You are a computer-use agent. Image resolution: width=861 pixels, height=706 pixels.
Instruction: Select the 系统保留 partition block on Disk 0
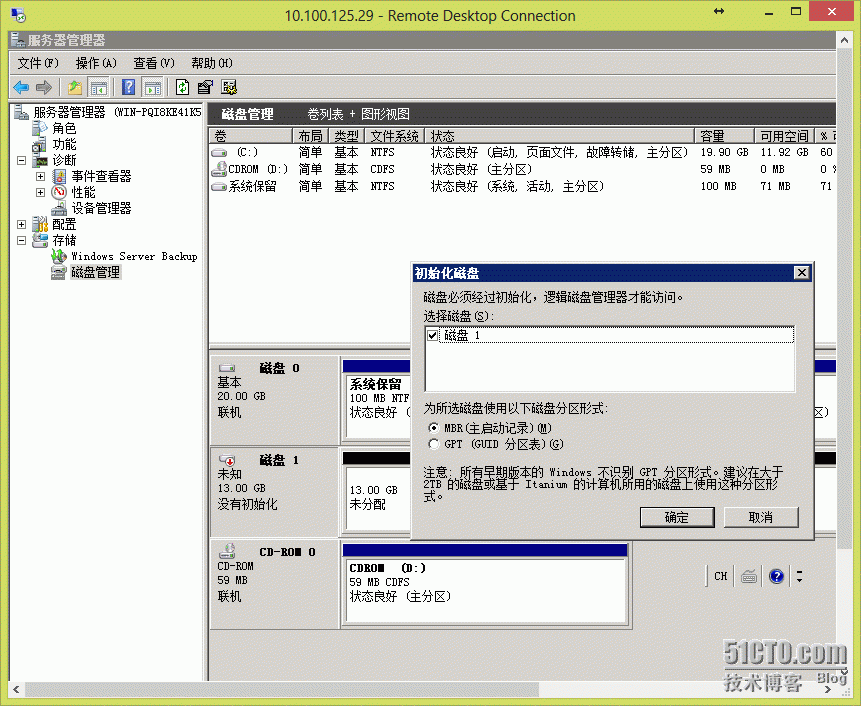pyautogui.click(x=378, y=399)
